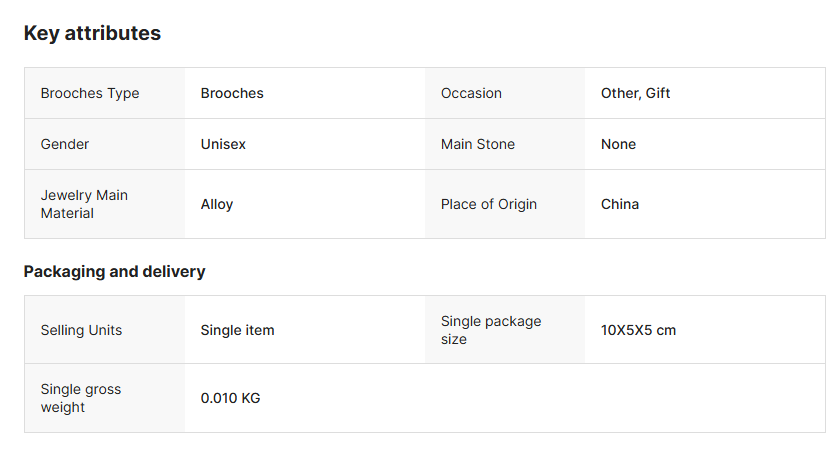This screenshot has height=458, width=839.
Task: Select the Occasion label
Action: point(471,93)
